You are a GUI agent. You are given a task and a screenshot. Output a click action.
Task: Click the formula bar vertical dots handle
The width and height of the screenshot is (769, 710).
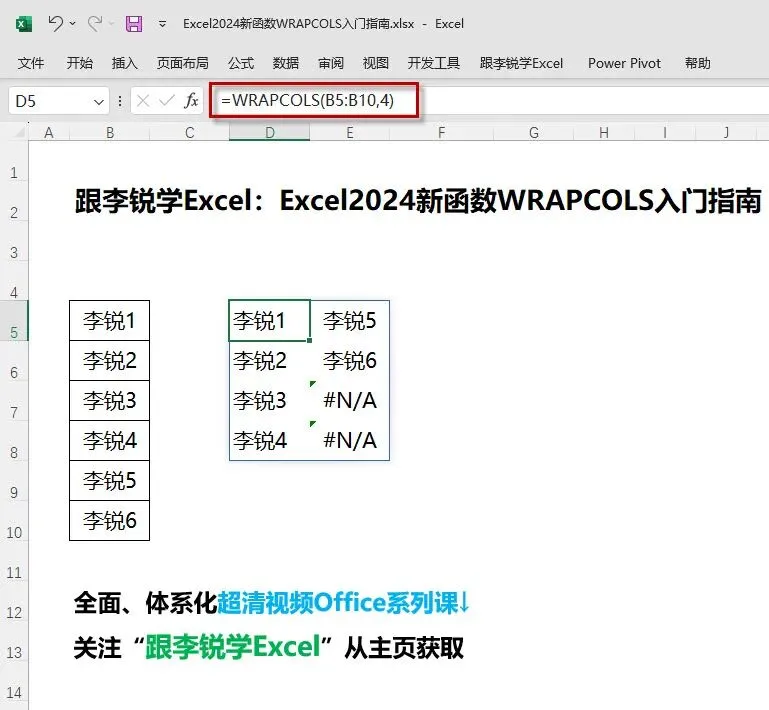coord(120,101)
